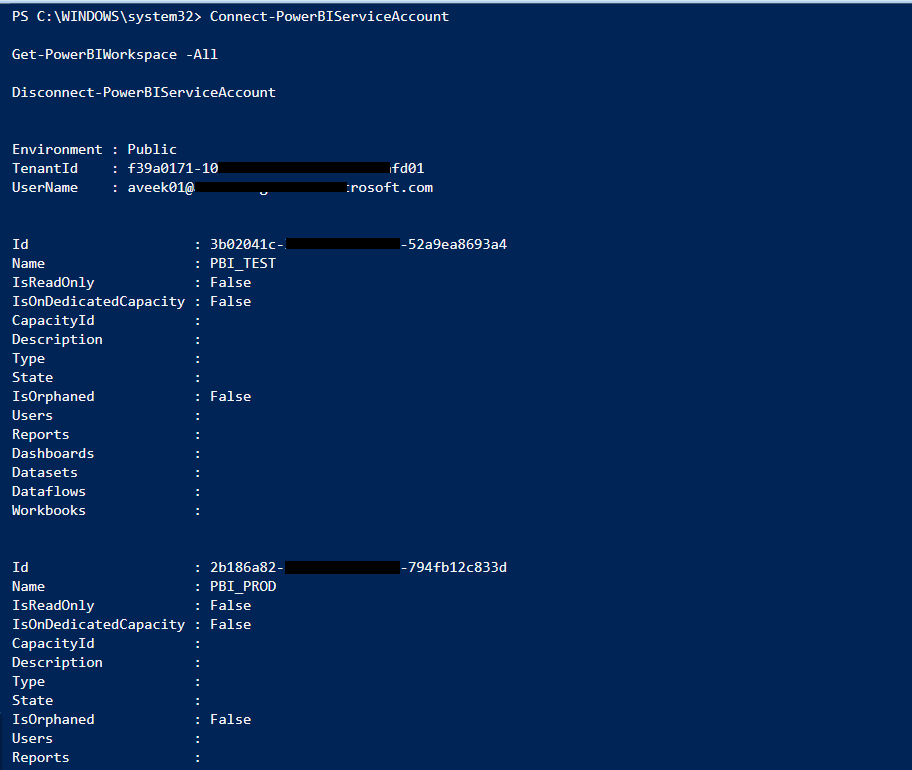Image resolution: width=912 pixels, height=770 pixels.
Task: Click the Disconnect-PowerBIServiceAccount command line
Action: [143, 92]
